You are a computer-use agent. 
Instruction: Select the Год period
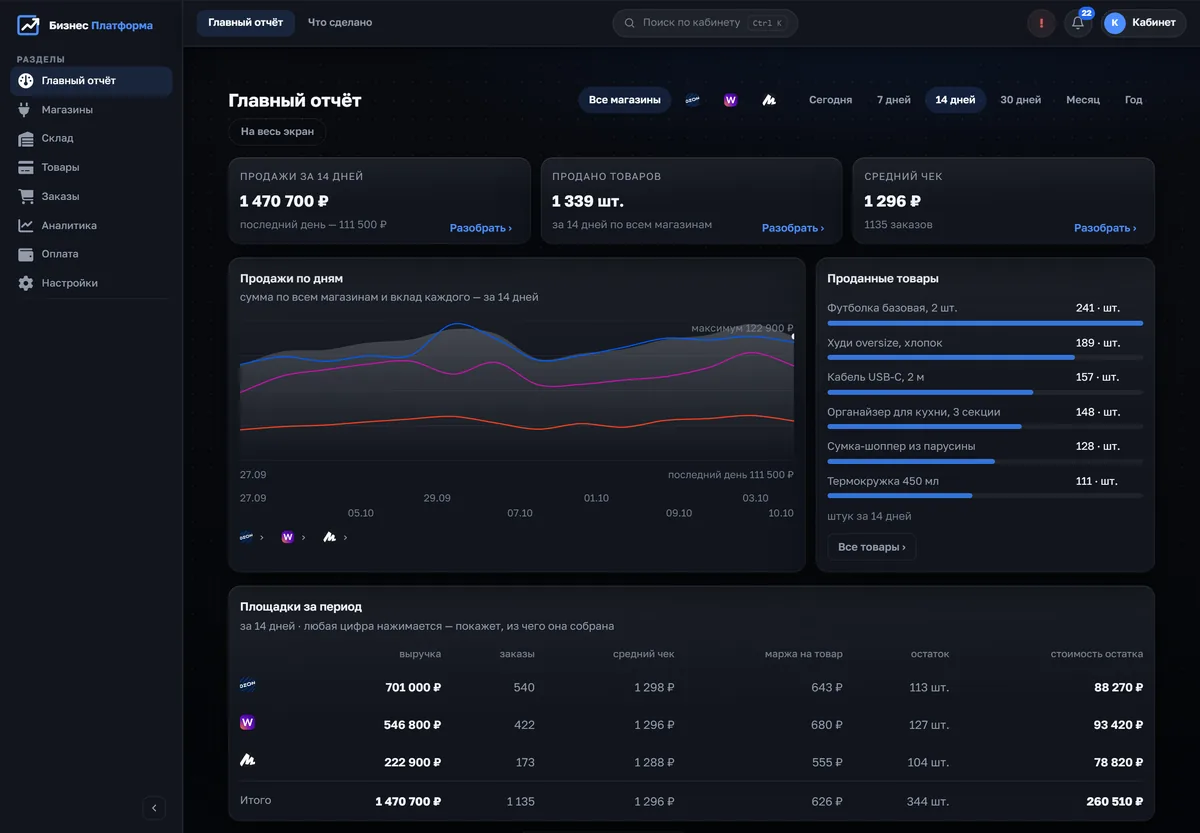click(x=1133, y=100)
